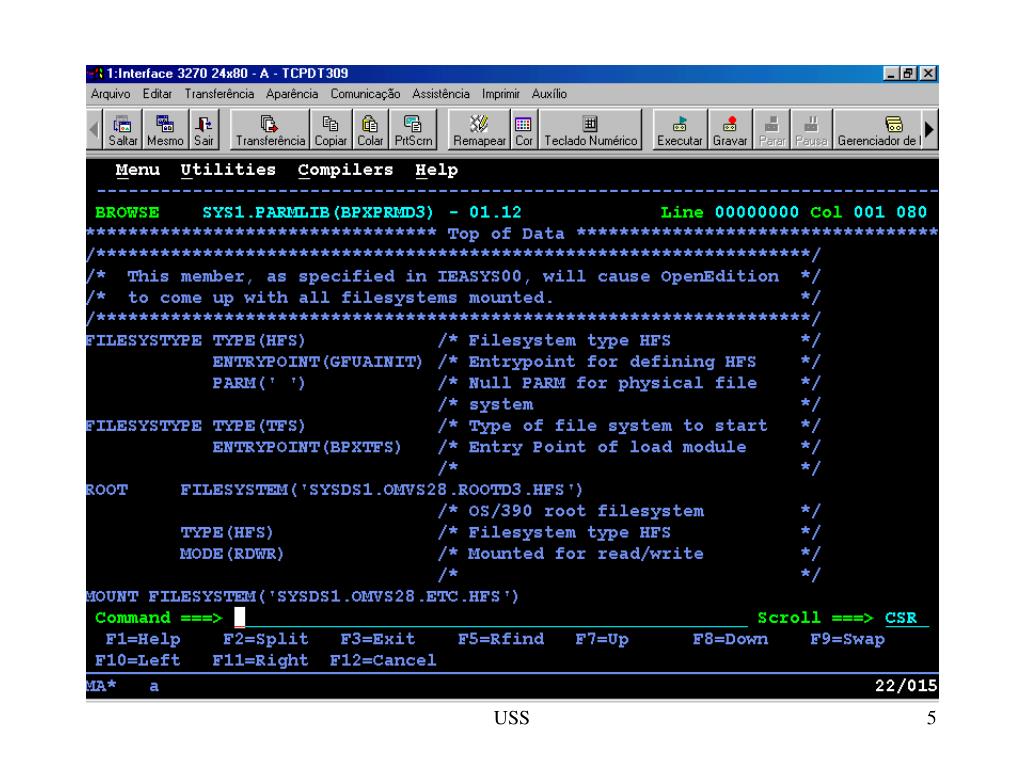Click the MA* status indicator
The width and height of the screenshot is (1024, 768).
[101, 686]
